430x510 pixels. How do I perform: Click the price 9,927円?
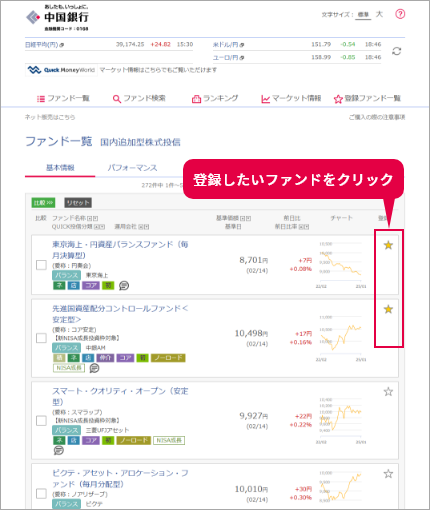click(x=254, y=416)
